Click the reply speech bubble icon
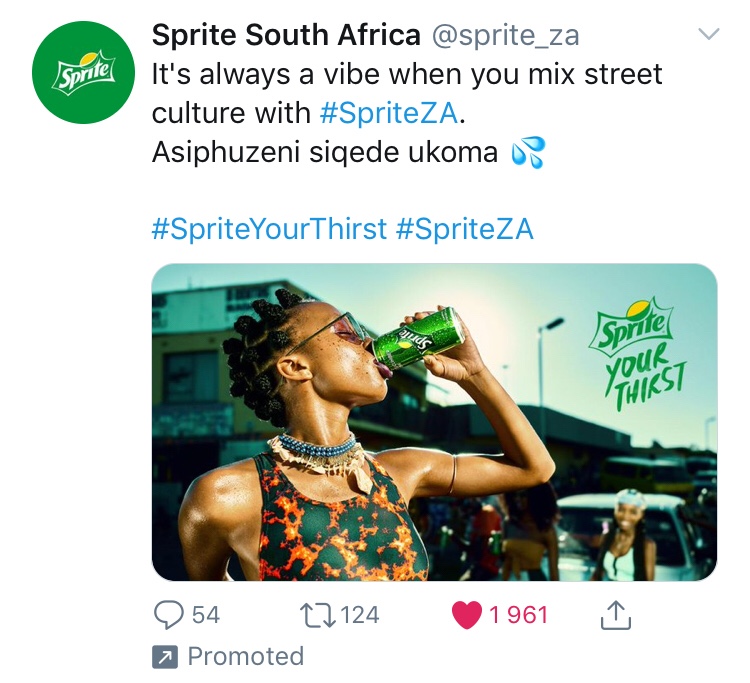This screenshot has width=750, height=683. pyautogui.click(x=170, y=614)
